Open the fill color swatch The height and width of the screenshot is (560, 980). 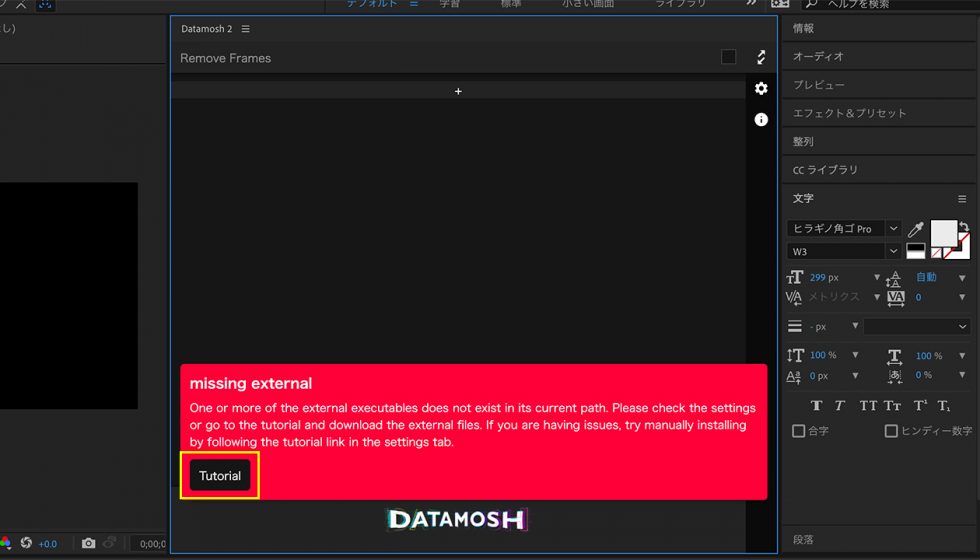(944, 233)
